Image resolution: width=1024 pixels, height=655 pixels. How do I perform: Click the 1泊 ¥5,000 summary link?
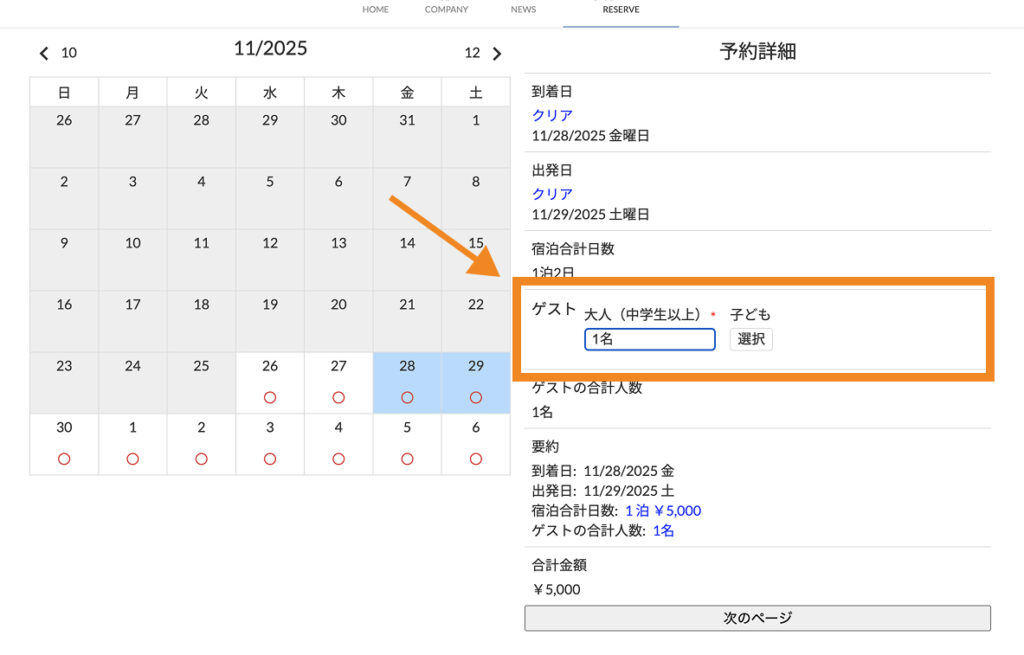coord(662,511)
